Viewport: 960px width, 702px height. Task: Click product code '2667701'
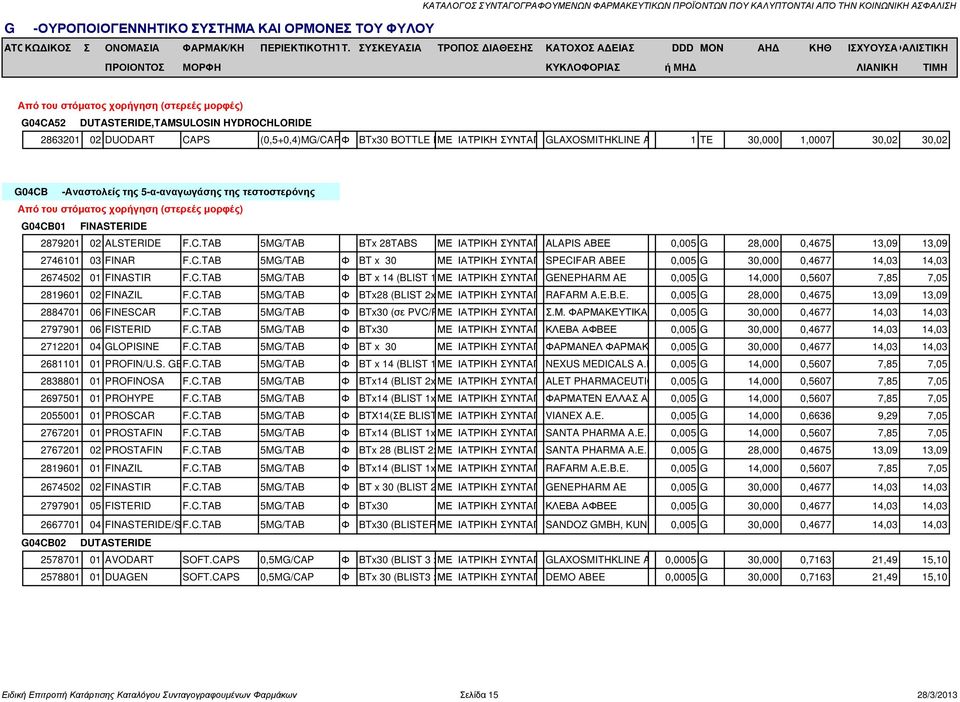(x=60, y=525)
